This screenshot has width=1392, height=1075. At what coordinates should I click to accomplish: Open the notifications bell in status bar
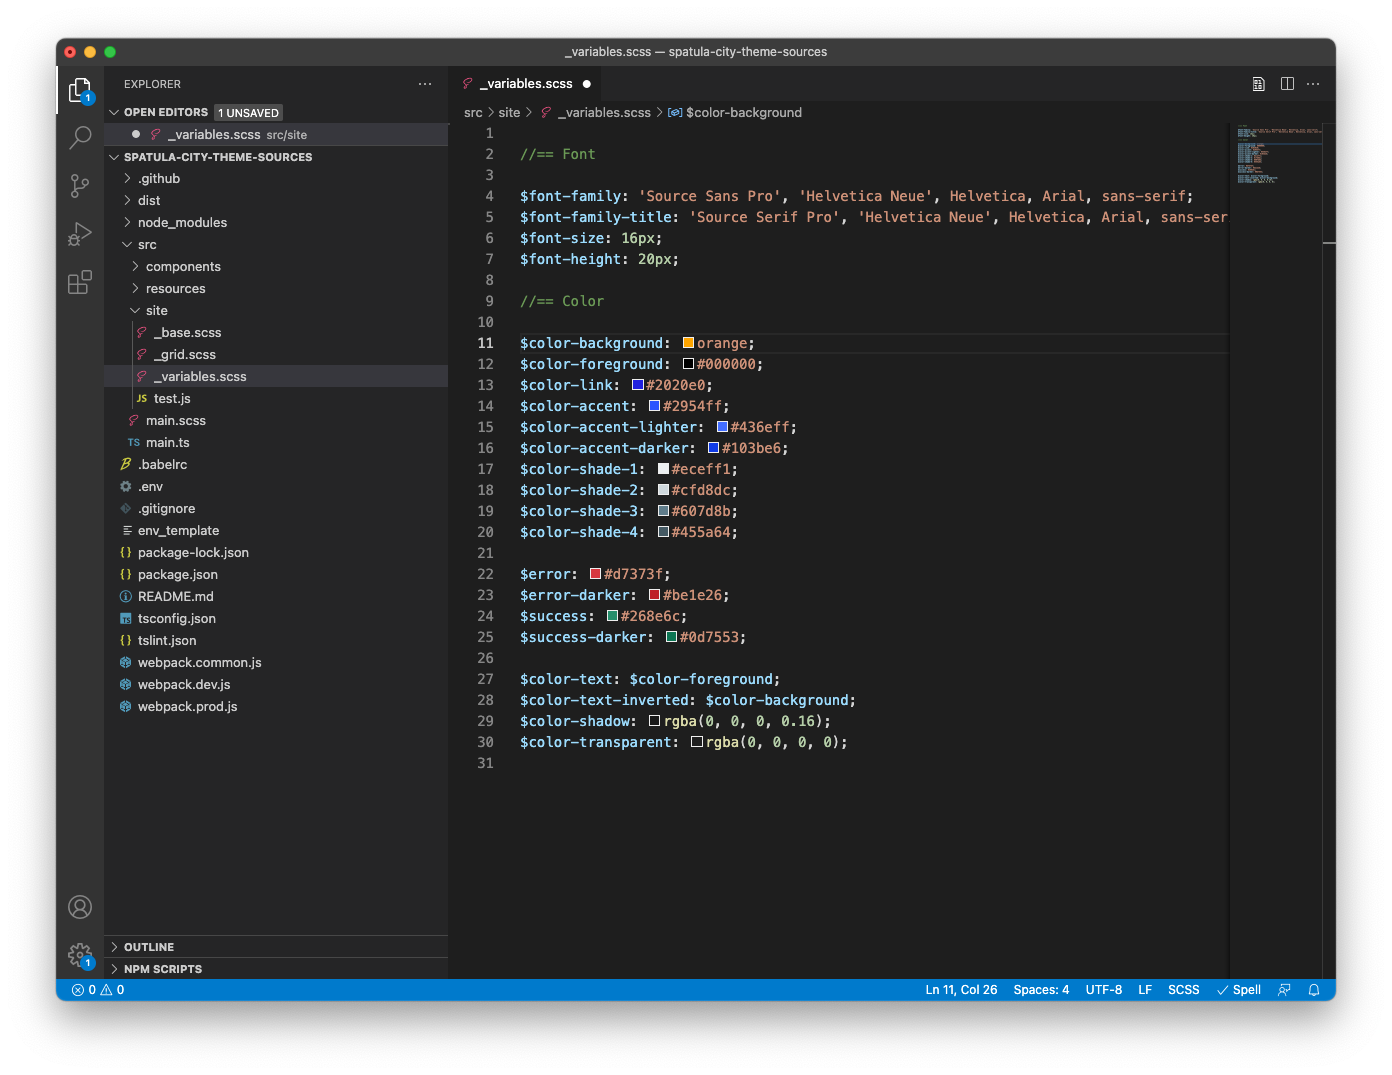(1314, 990)
